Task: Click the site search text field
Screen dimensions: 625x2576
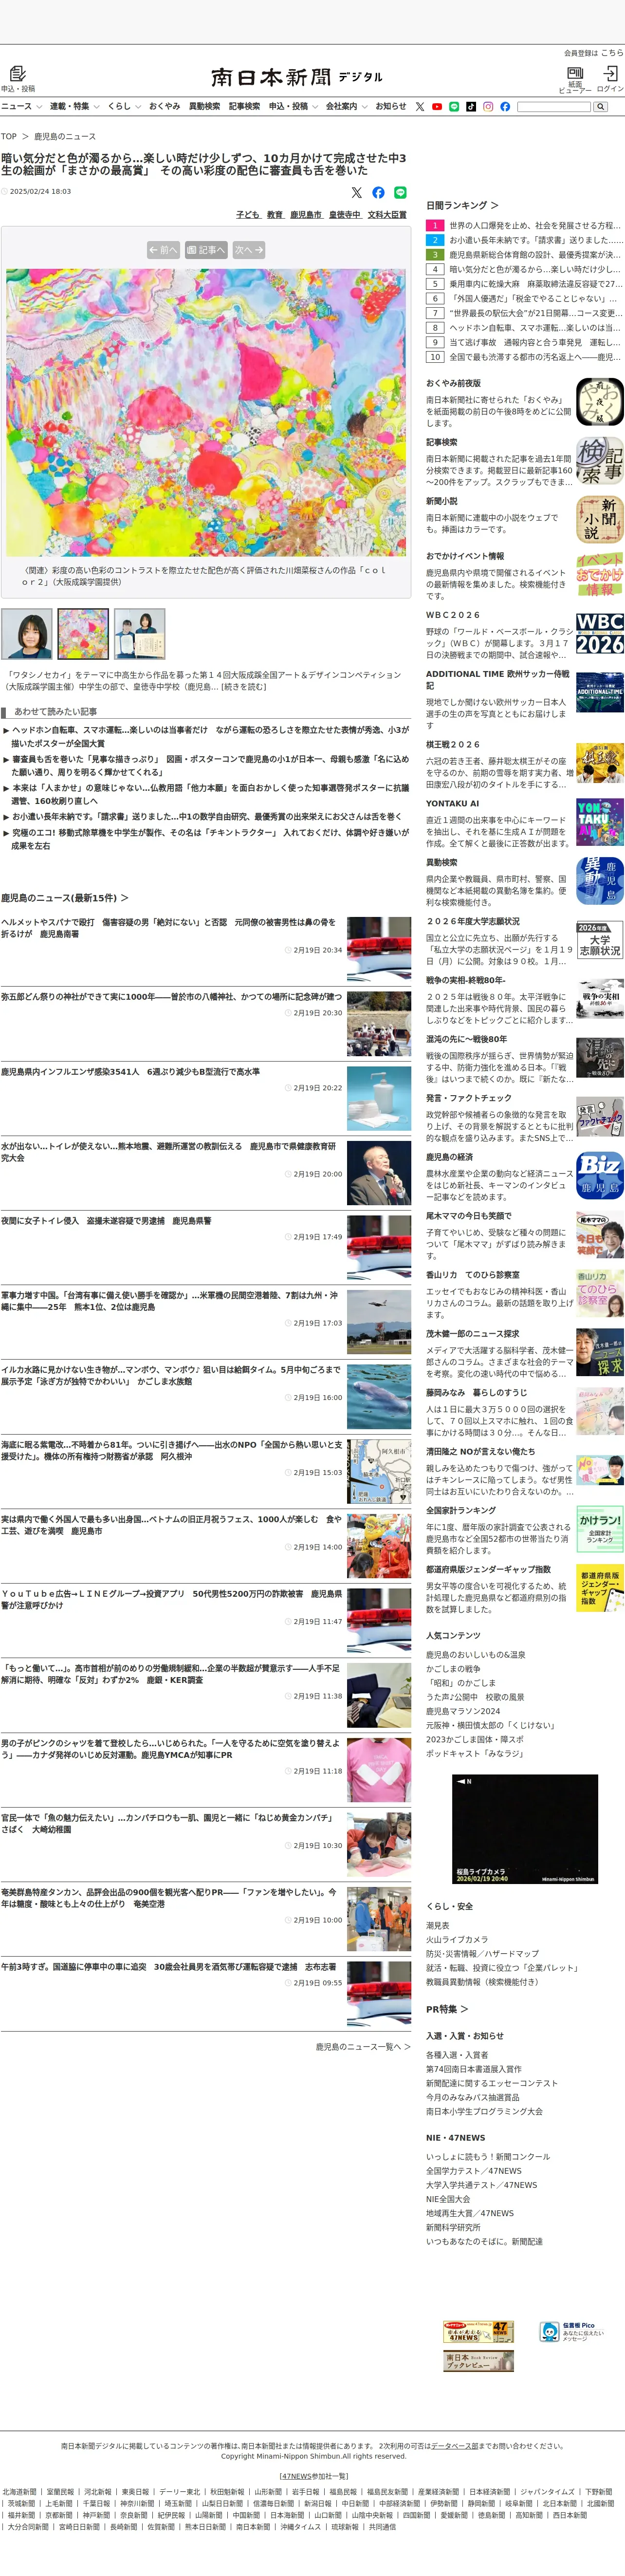Action: [x=554, y=106]
